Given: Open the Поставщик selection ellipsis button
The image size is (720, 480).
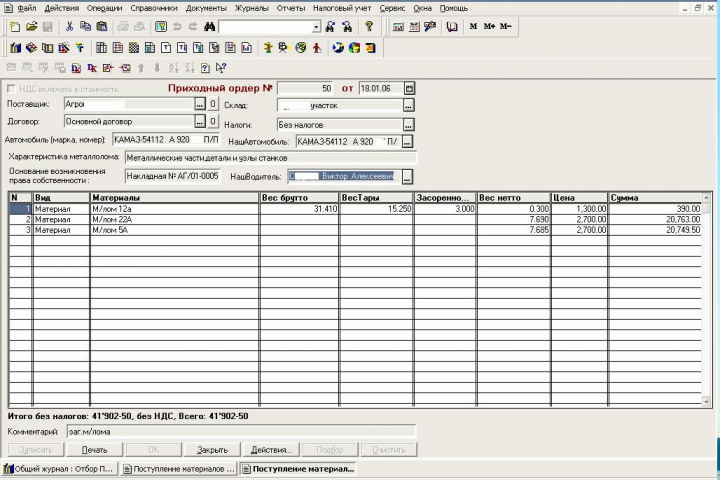Looking at the screenshot, I should point(199,104).
